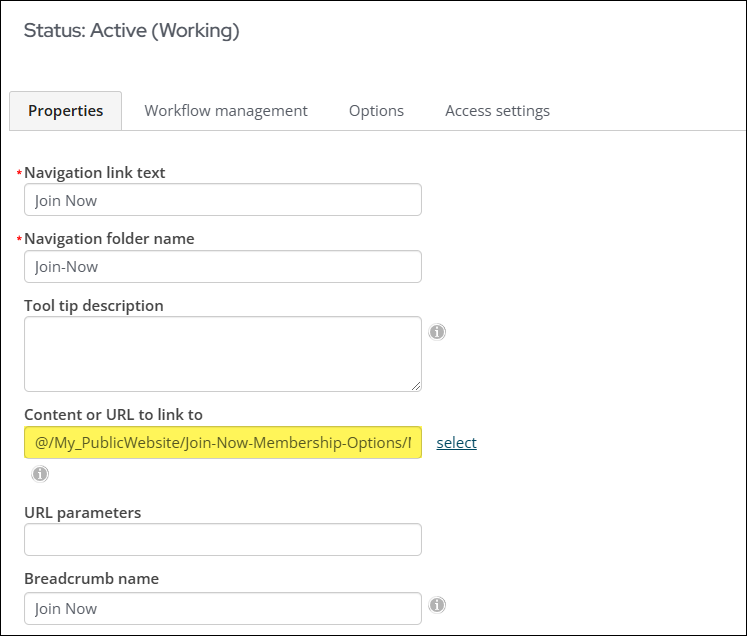Open the Workflow management tab
The image size is (747, 636).
(x=226, y=111)
